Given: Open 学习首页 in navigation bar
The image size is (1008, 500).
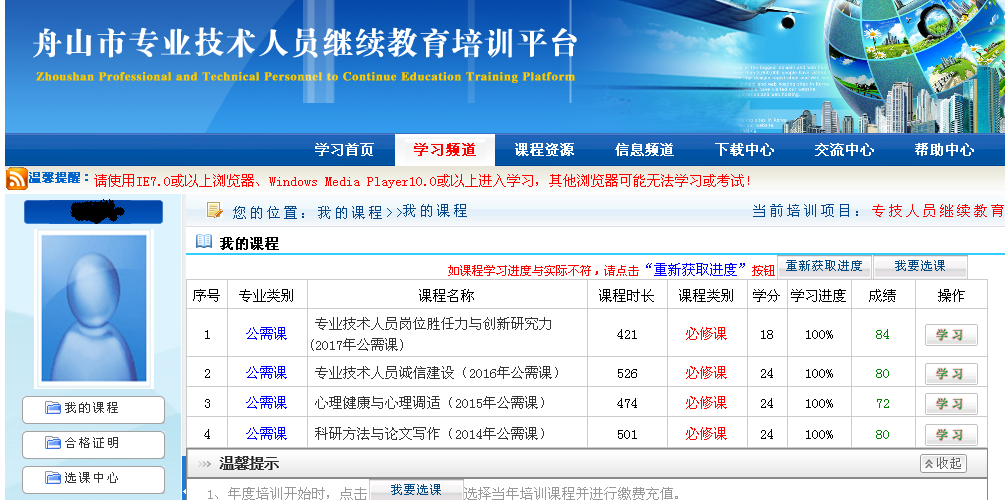Looking at the screenshot, I should (344, 150).
